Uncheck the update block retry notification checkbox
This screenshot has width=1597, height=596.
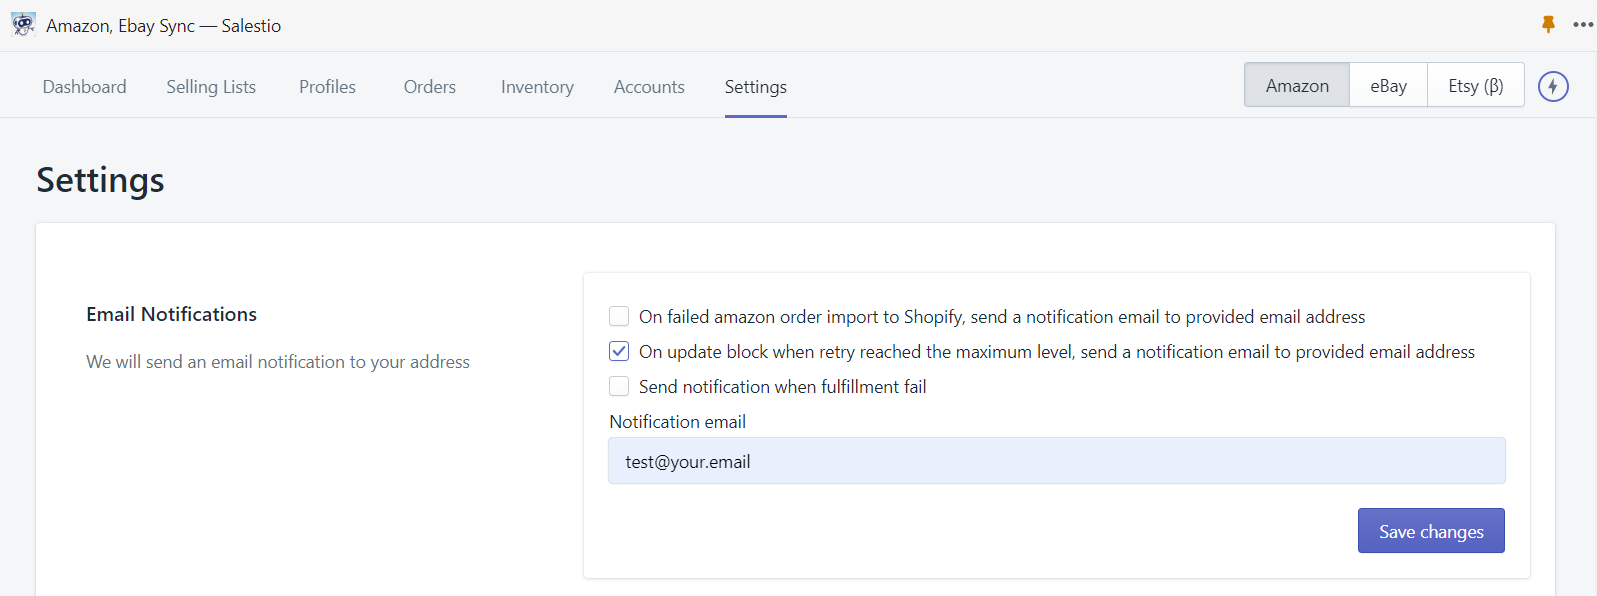619,351
